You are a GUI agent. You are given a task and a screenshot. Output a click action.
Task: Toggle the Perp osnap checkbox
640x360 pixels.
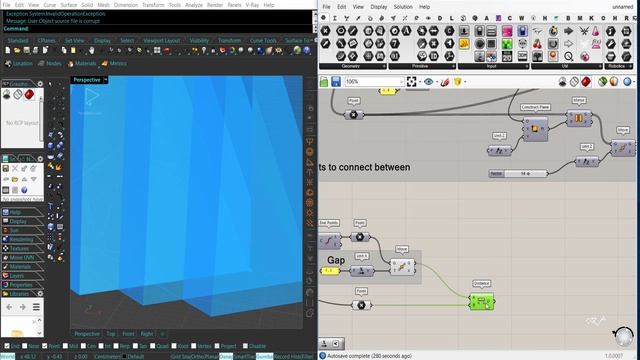tap(116, 346)
